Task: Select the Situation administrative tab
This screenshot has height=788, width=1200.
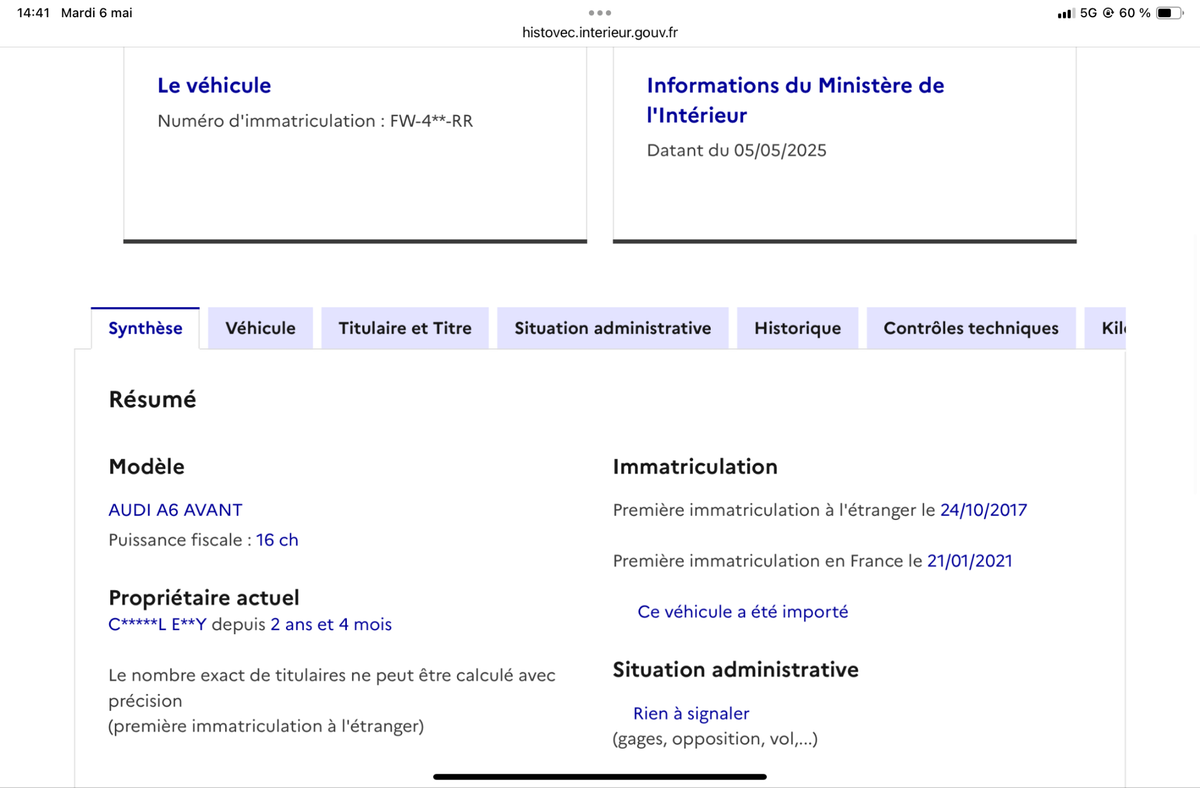Action: [613, 328]
